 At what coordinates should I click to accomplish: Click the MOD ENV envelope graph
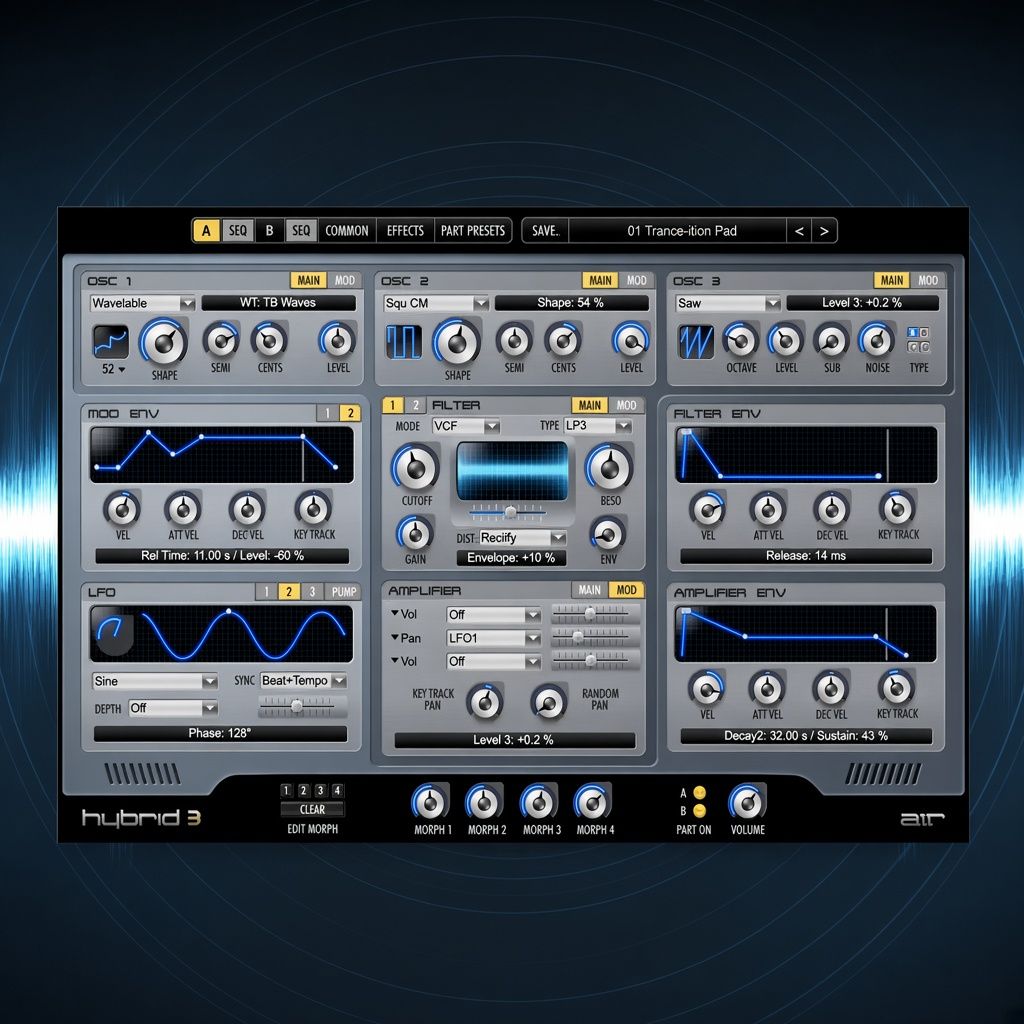tap(222, 455)
